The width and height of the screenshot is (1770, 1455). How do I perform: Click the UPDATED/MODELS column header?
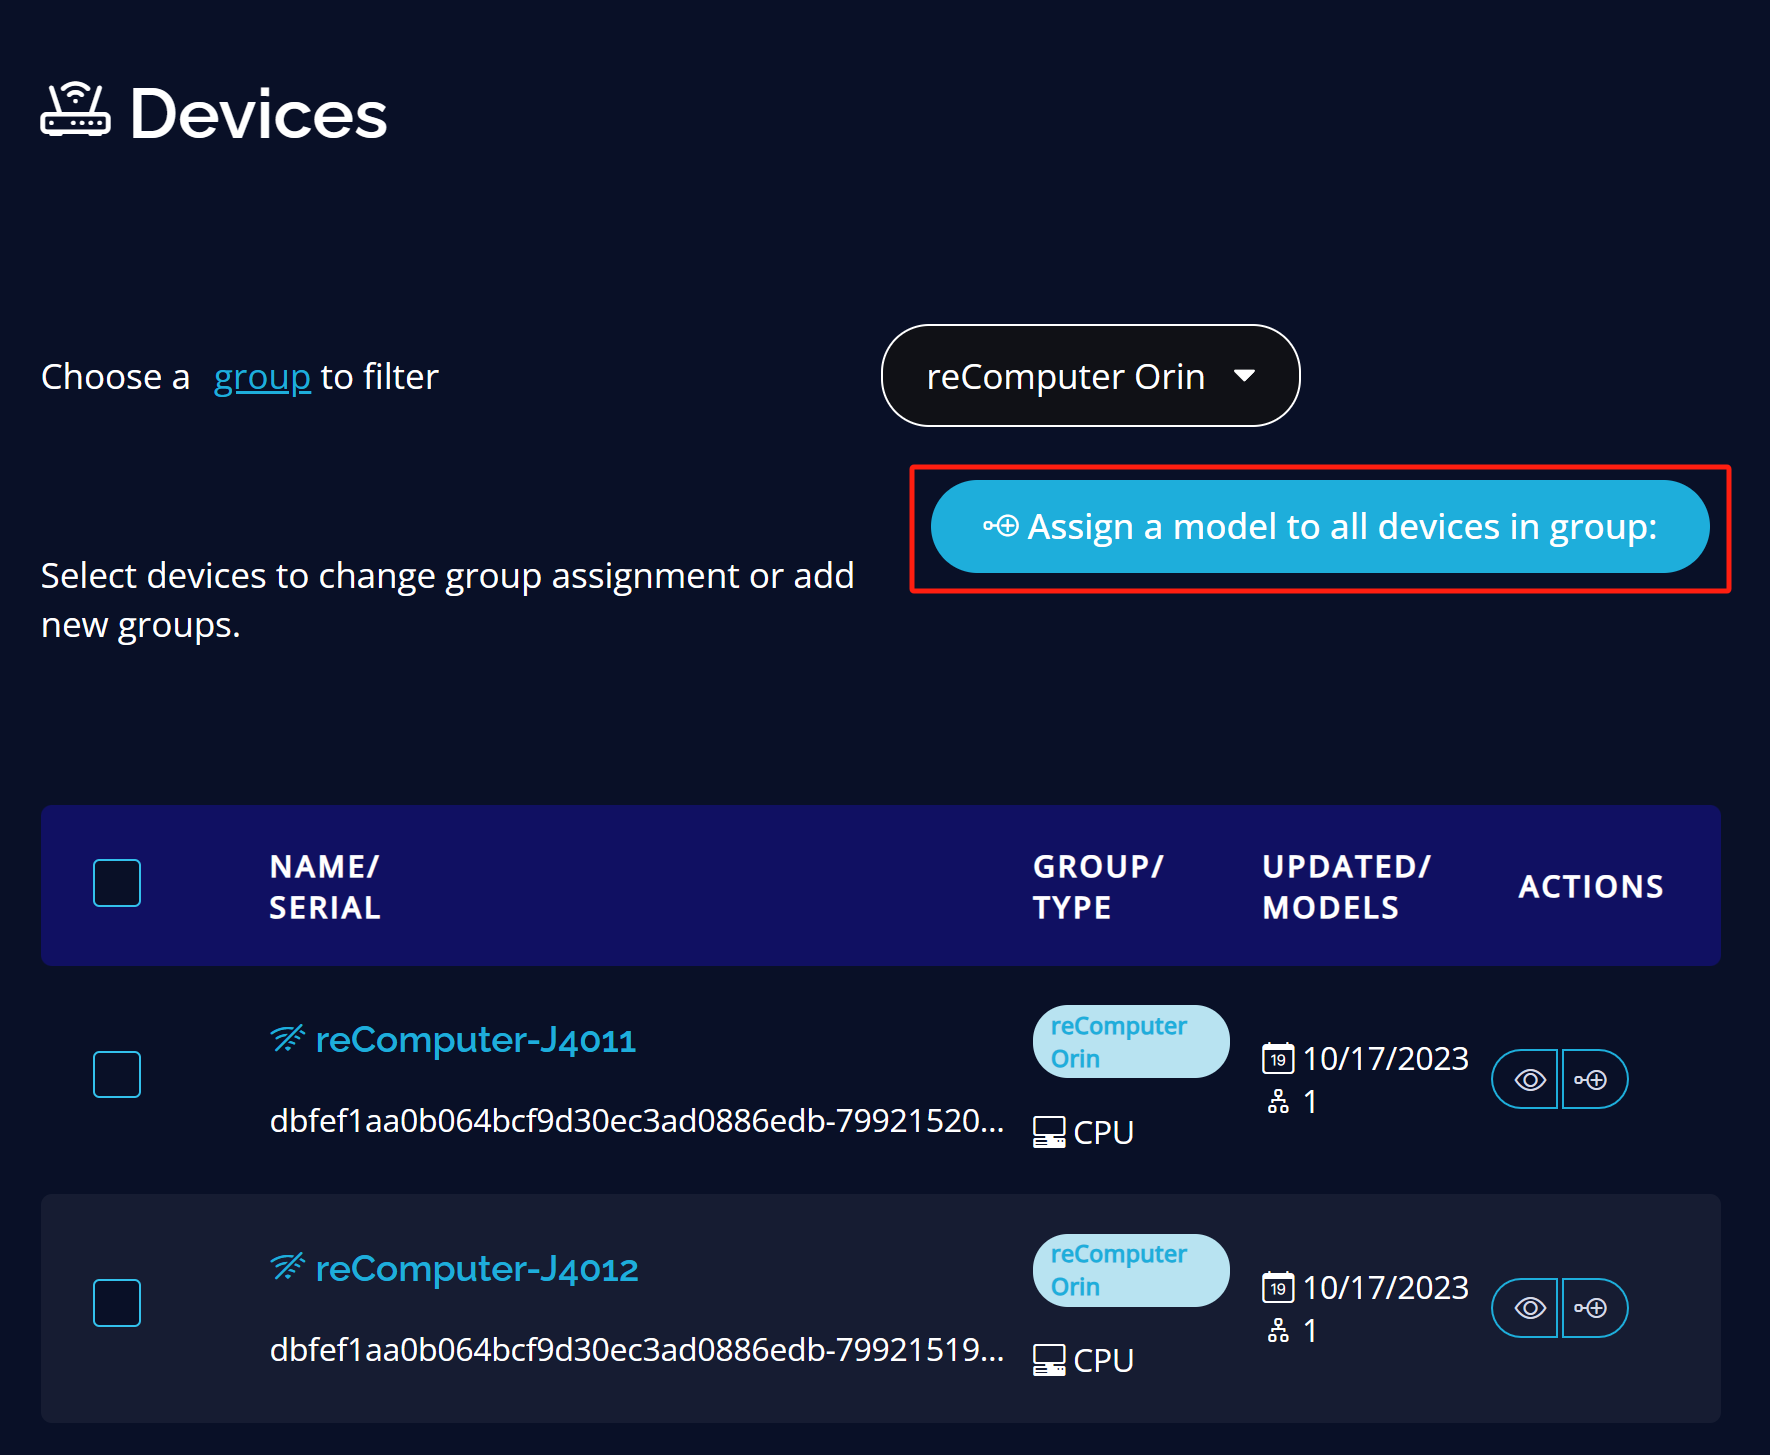[1346, 887]
